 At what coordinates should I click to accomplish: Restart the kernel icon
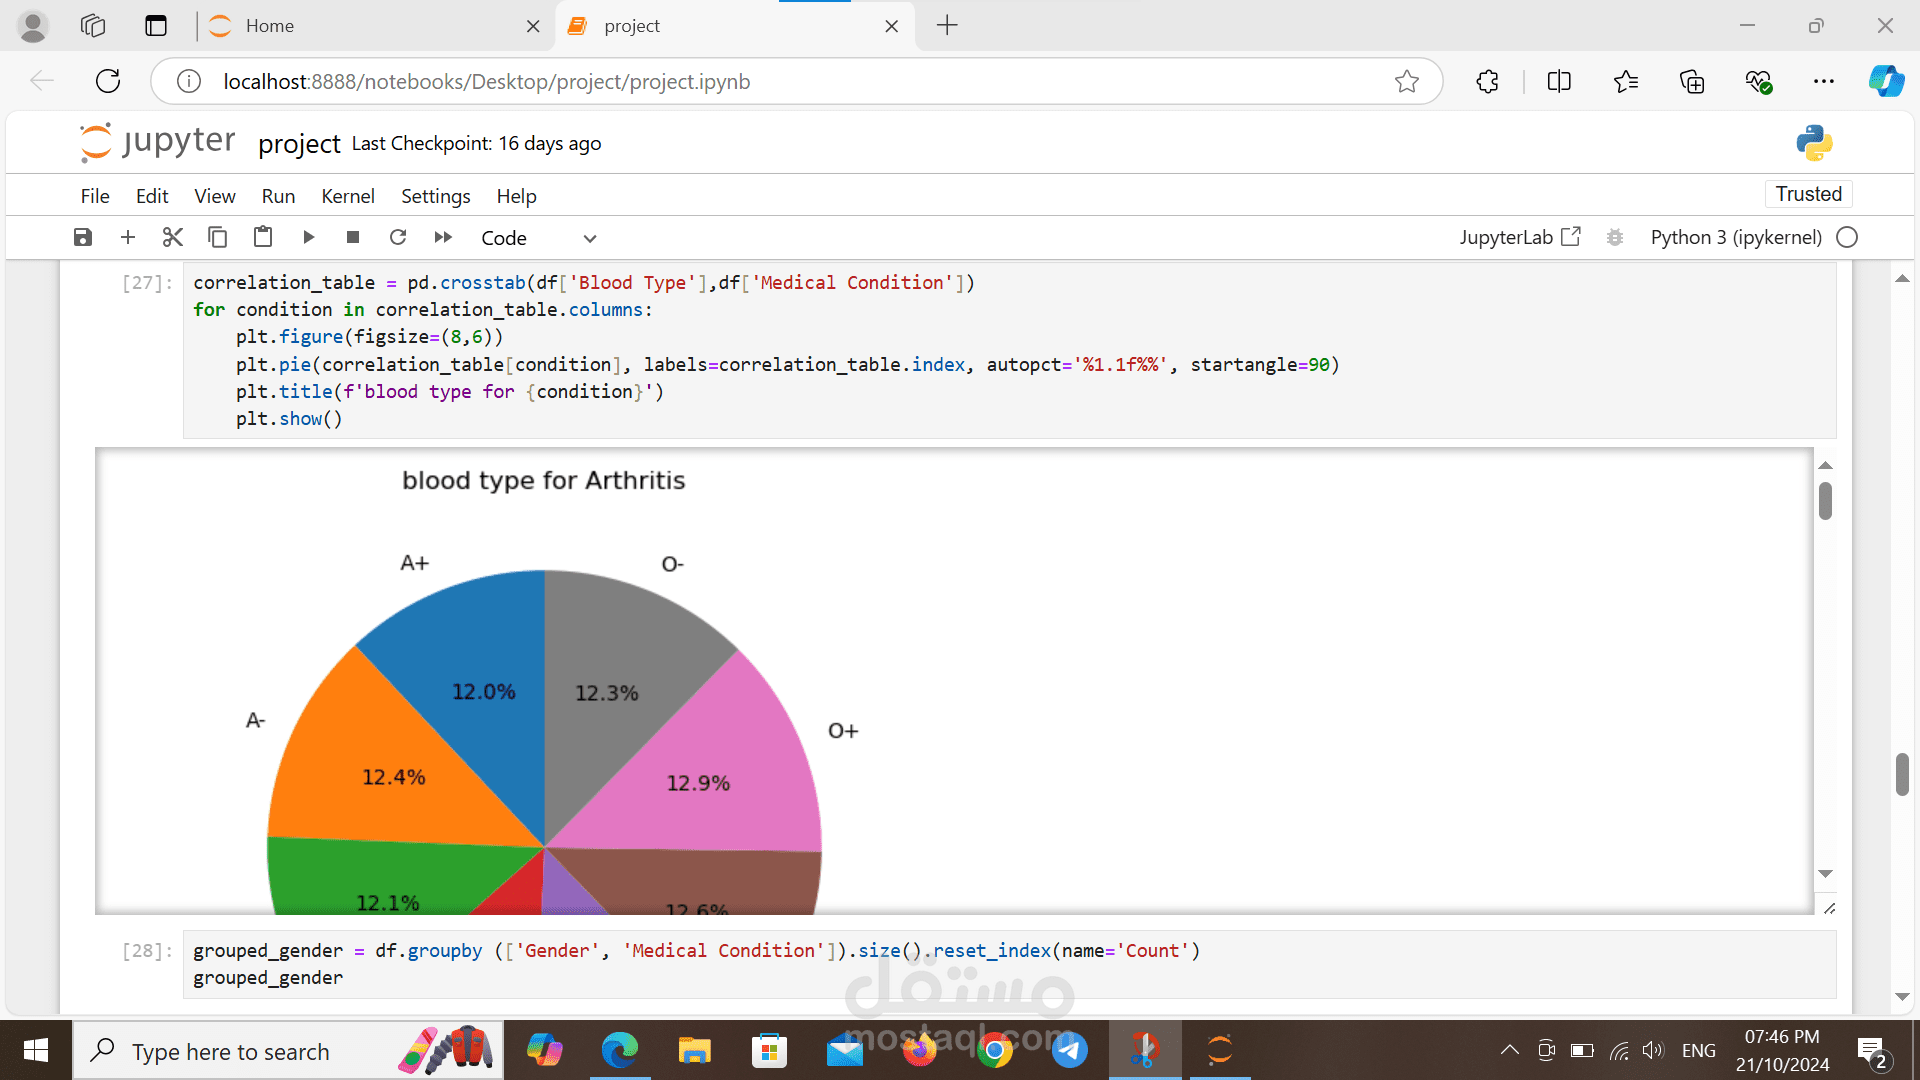[x=398, y=238]
